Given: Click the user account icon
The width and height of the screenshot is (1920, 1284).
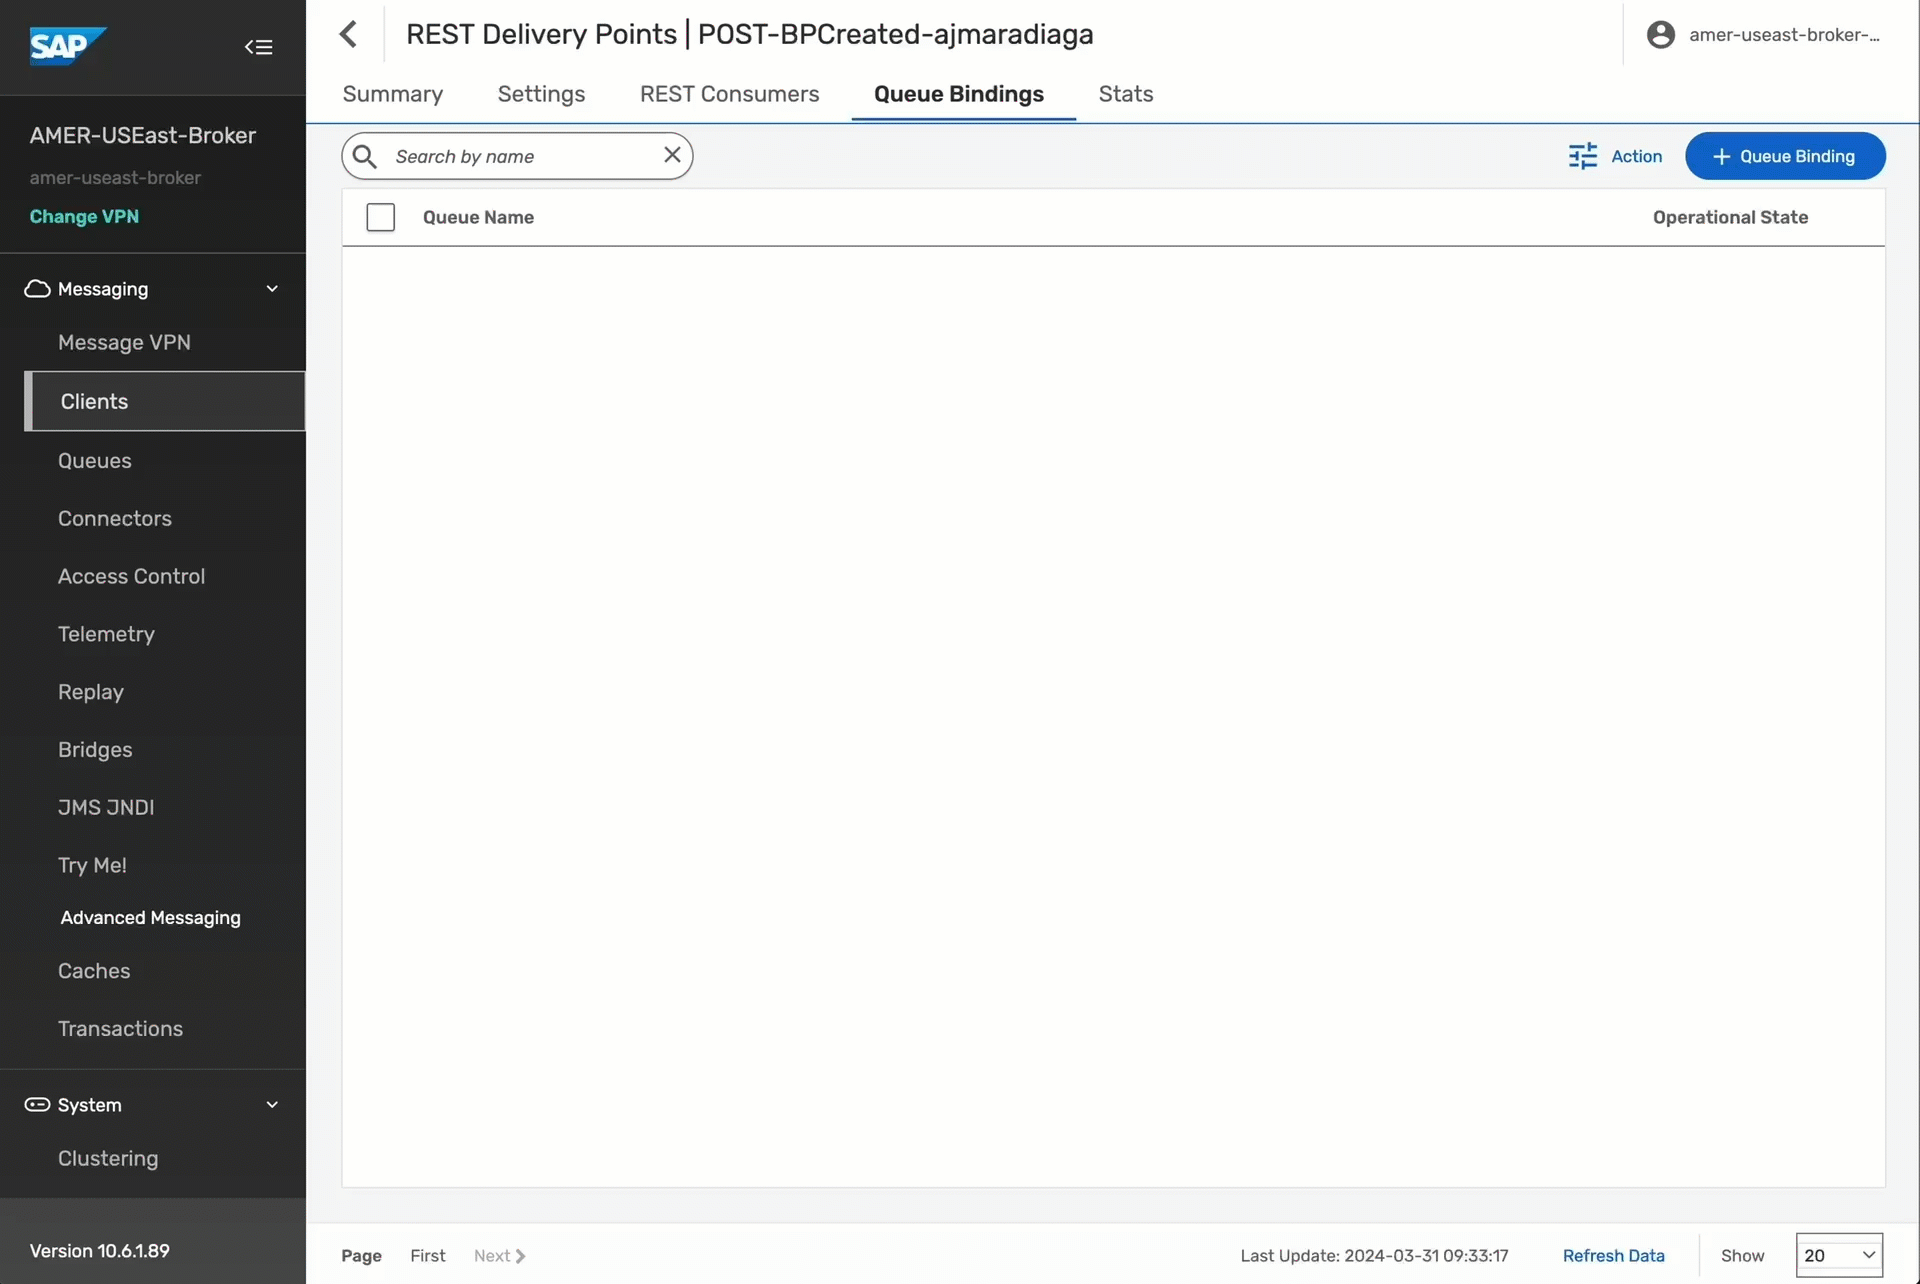Looking at the screenshot, I should 1661,33.
